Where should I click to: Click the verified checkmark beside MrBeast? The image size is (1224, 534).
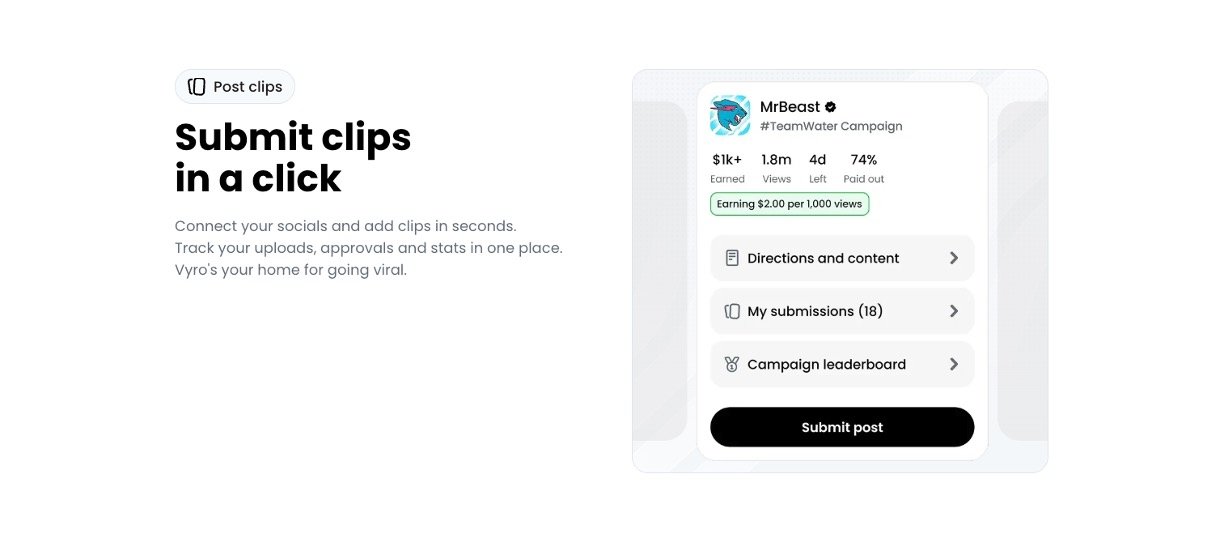[x=830, y=107]
